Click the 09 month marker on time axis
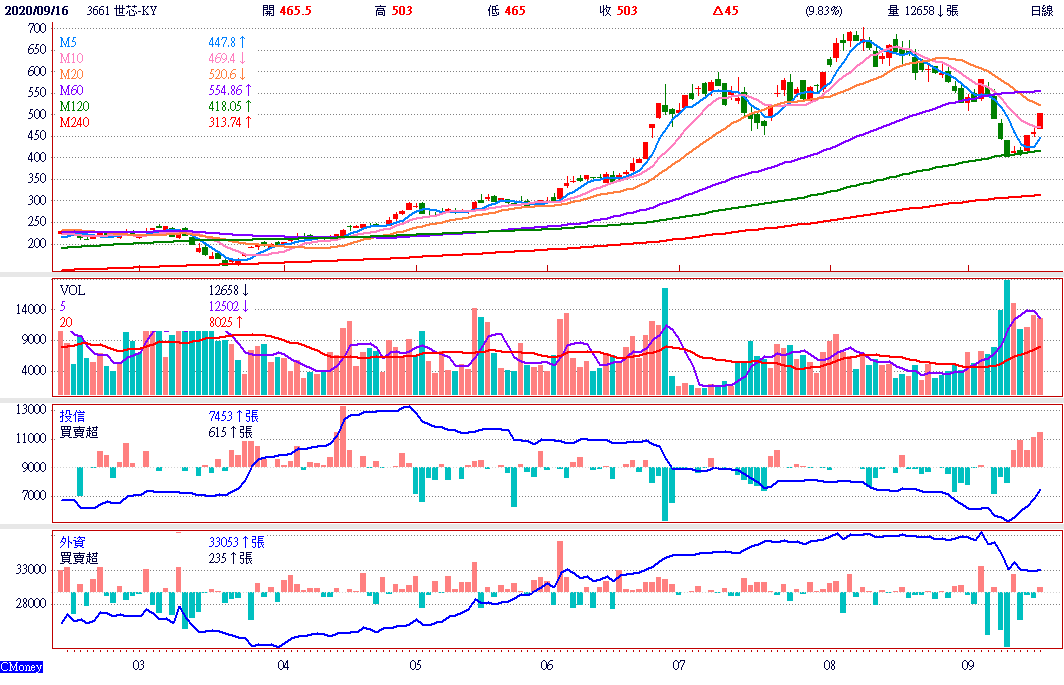The width and height of the screenshot is (1064, 685). point(967,665)
